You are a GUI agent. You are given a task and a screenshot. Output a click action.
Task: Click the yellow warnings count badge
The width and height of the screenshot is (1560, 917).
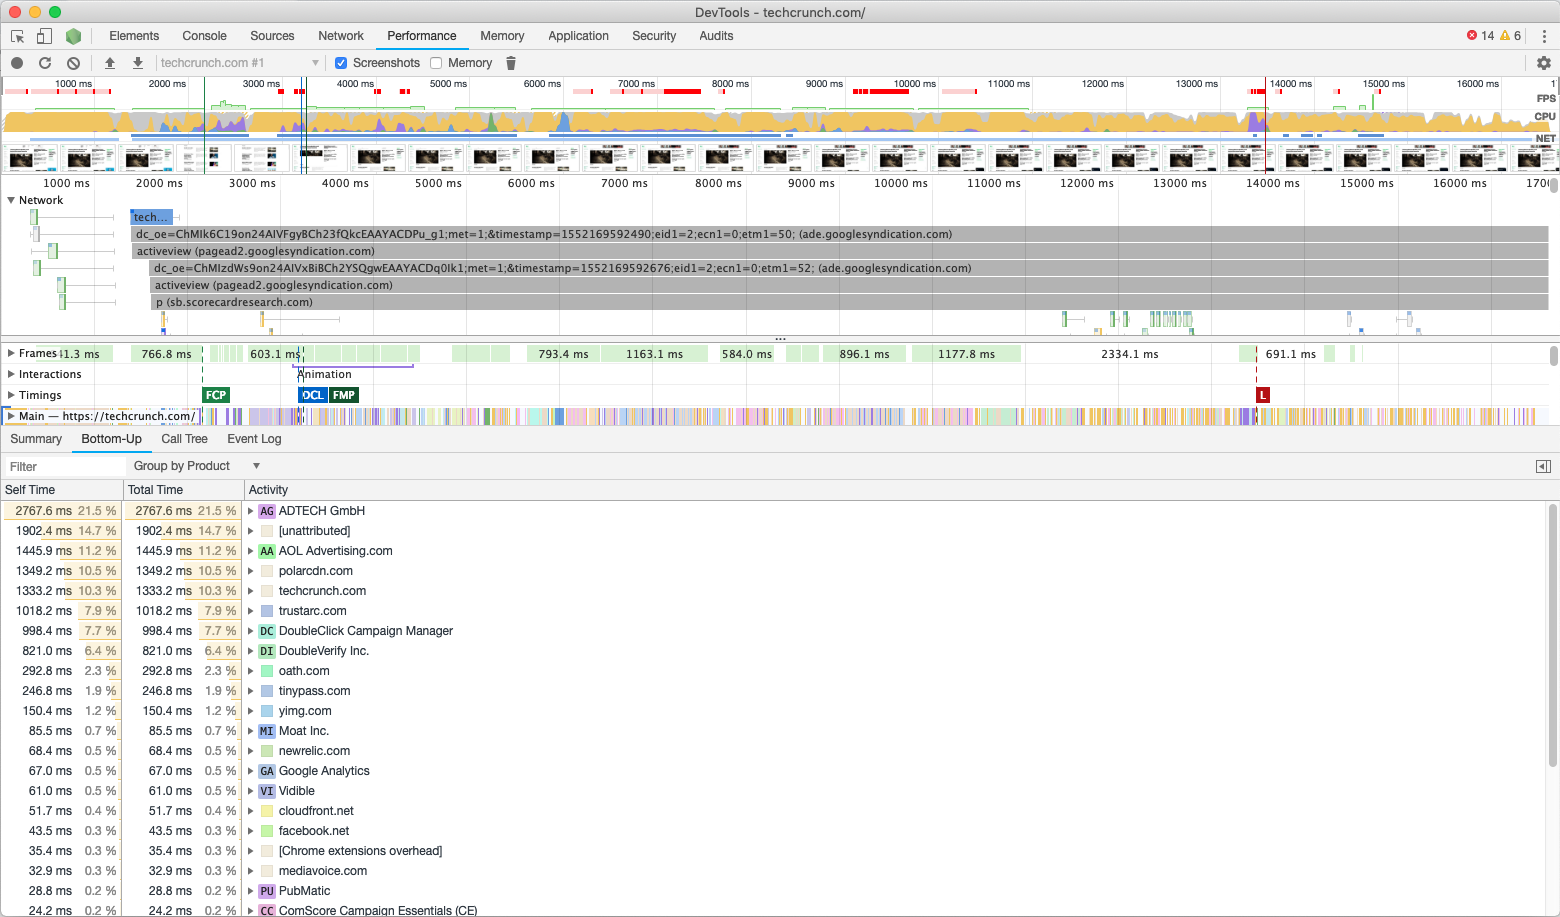1510,35
